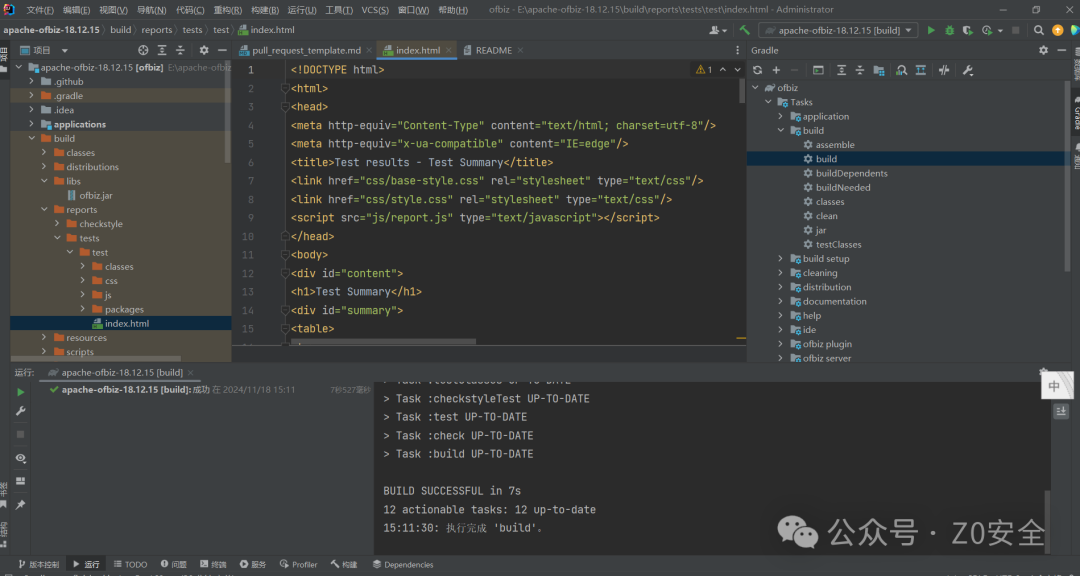The width and height of the screenshot is (1080, 576).
Task: Hide the Project tool window
Action: [x=222, y=50]
